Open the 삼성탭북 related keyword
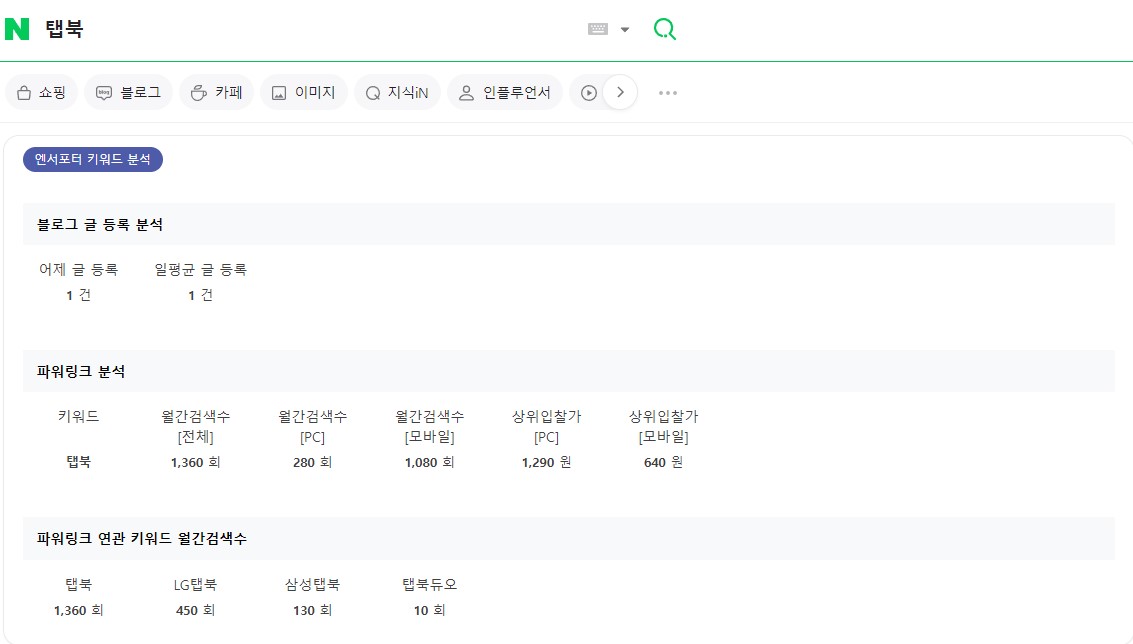The image size is (1133, 644). pyautogui.click(x=312, y=584)
